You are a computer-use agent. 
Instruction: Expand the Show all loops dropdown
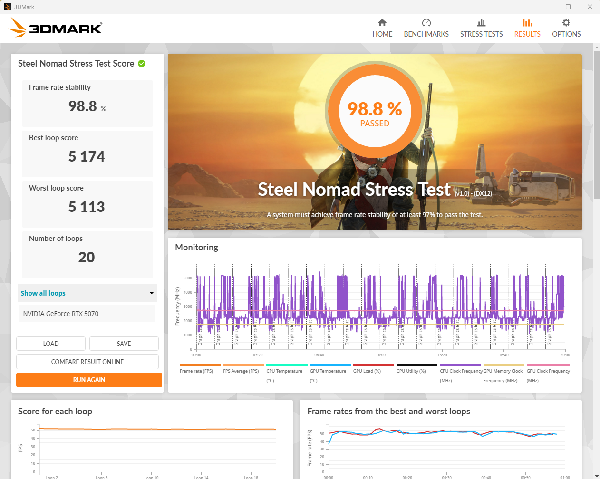pyautogui.click(x=87, y=293)
